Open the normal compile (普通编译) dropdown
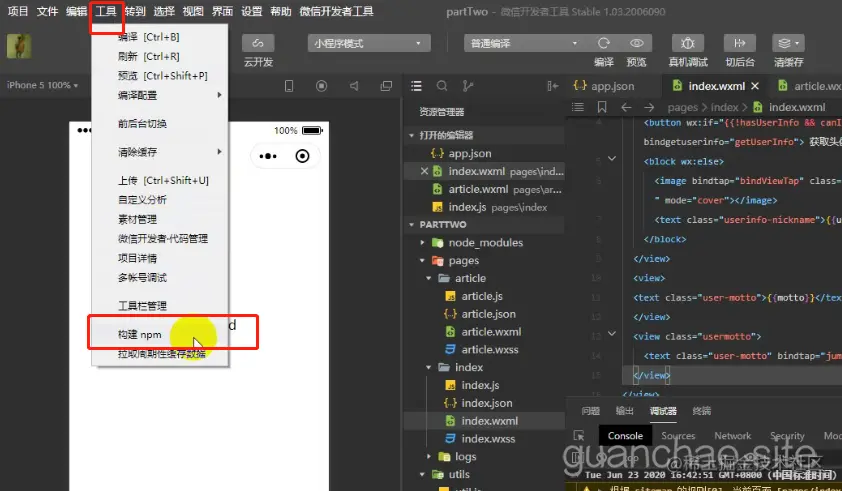This screenshot has height=491, width=842. click(x=523, y=43)
